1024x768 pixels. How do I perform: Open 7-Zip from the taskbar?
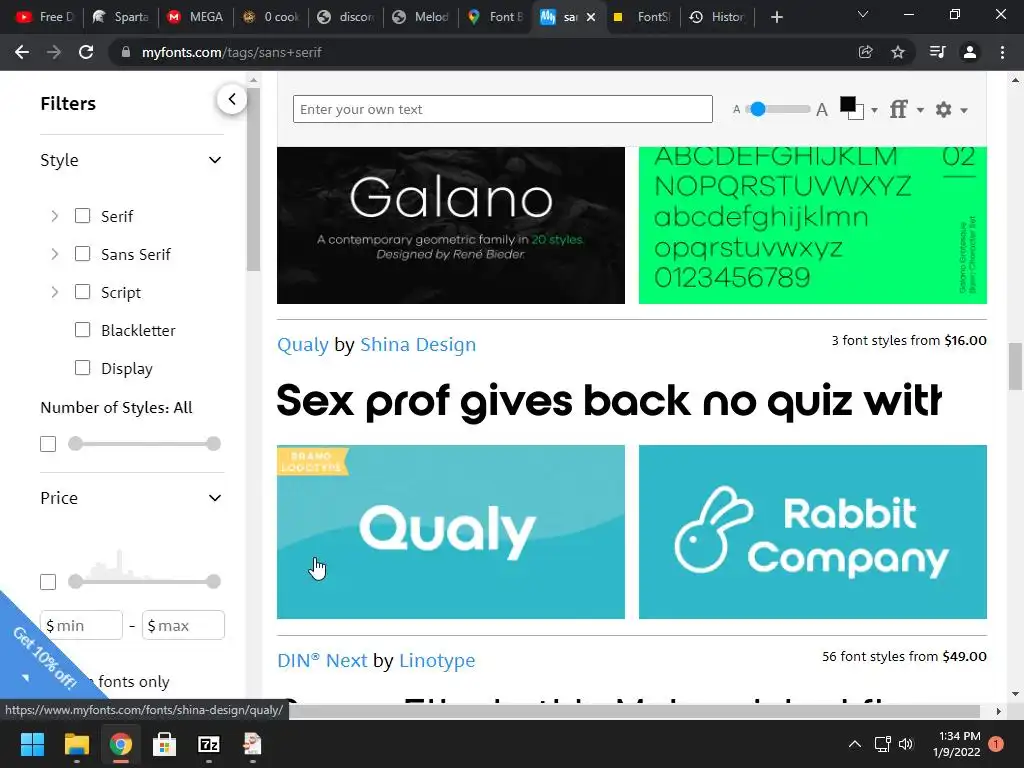[x=208, y=744]
